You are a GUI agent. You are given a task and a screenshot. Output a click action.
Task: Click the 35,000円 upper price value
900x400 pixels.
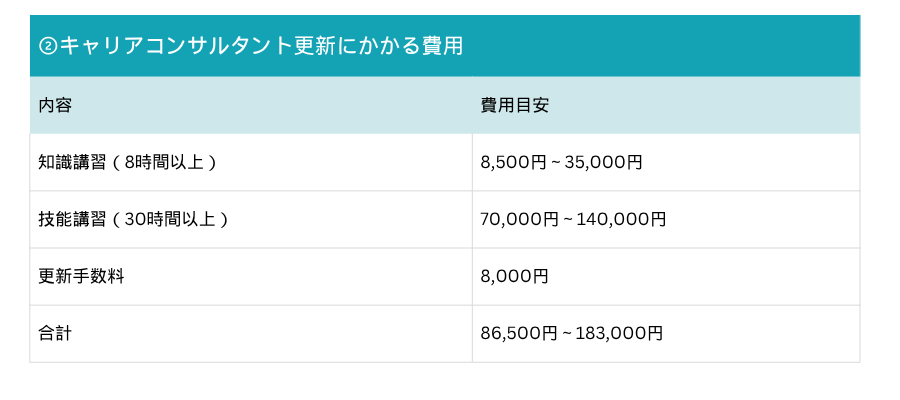coord(604,162)
